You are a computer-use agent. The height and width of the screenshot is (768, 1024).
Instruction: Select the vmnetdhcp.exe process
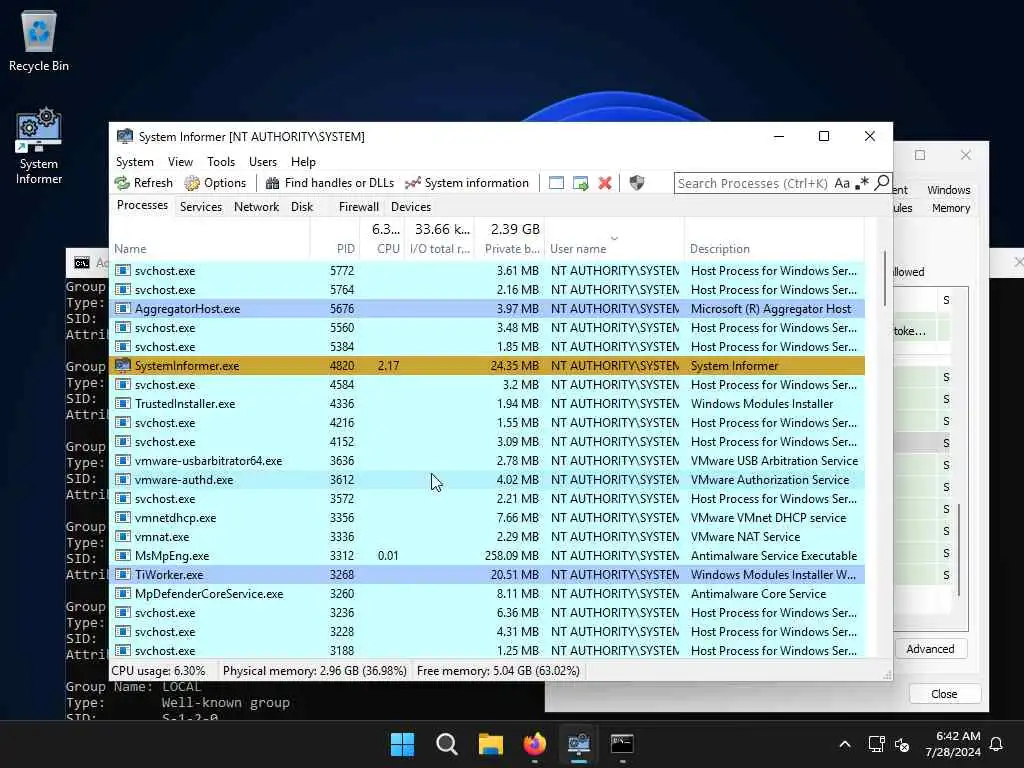[487, 518]
